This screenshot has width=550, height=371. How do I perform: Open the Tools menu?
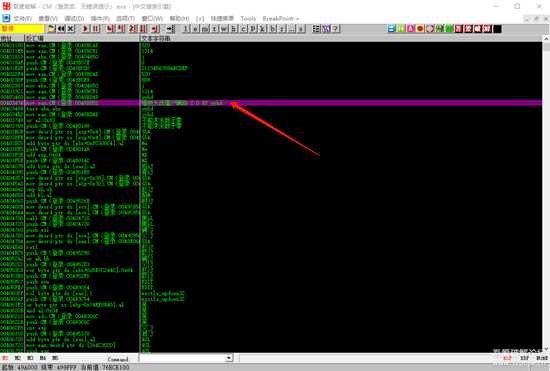(x=248, y=18)
